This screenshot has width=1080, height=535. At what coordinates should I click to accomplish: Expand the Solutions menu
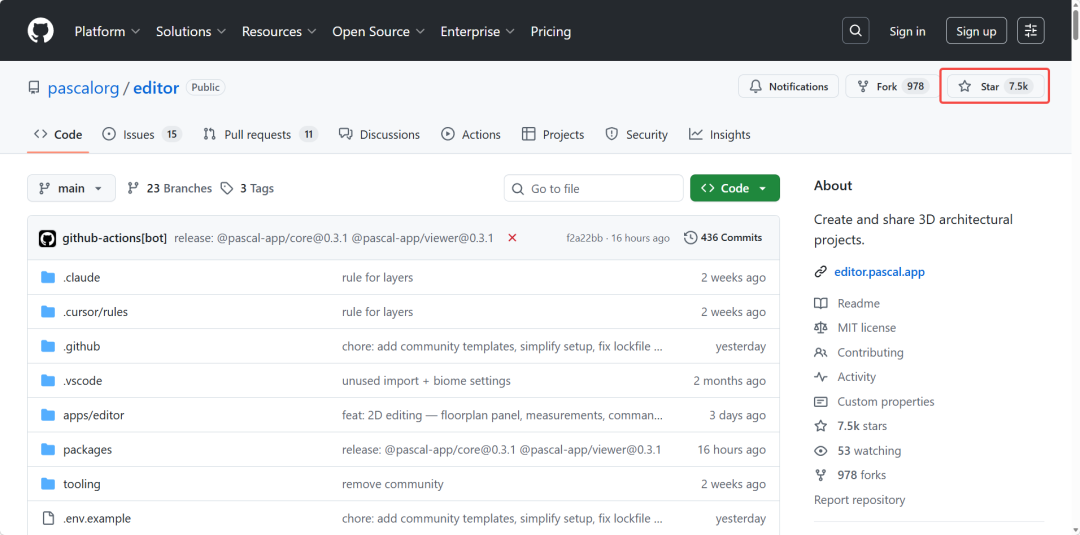pyautogui.click(x=191, y=31)
